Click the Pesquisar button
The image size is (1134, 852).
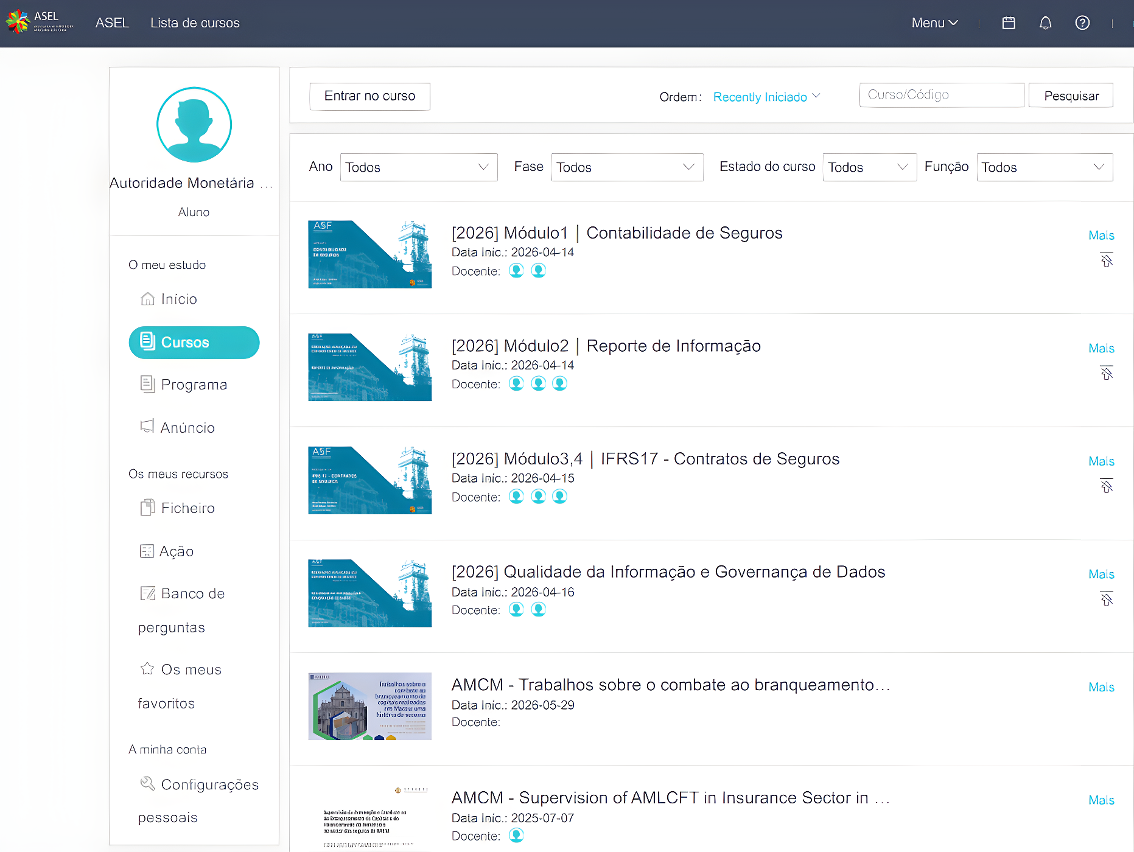click(1071, 96)
